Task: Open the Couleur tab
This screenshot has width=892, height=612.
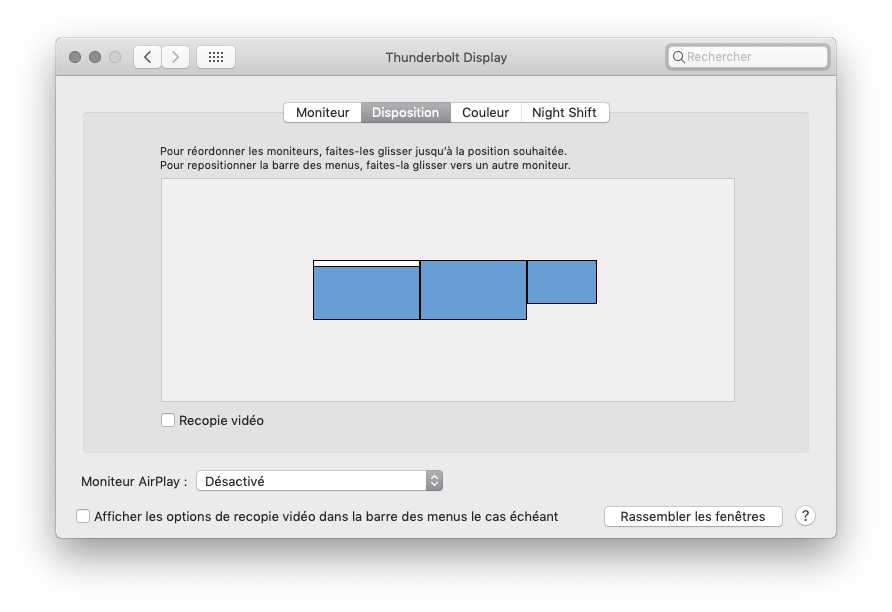Action: (485, 113)
